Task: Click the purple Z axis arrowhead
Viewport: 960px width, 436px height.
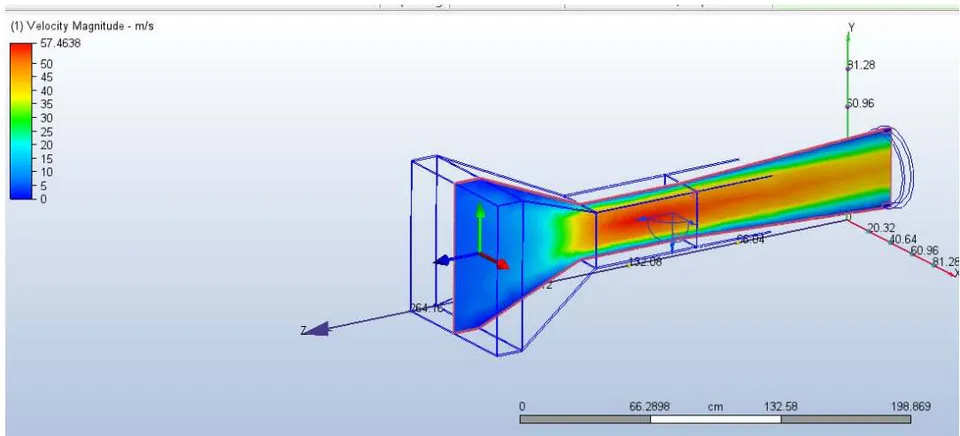Action: tap(317, 329)
